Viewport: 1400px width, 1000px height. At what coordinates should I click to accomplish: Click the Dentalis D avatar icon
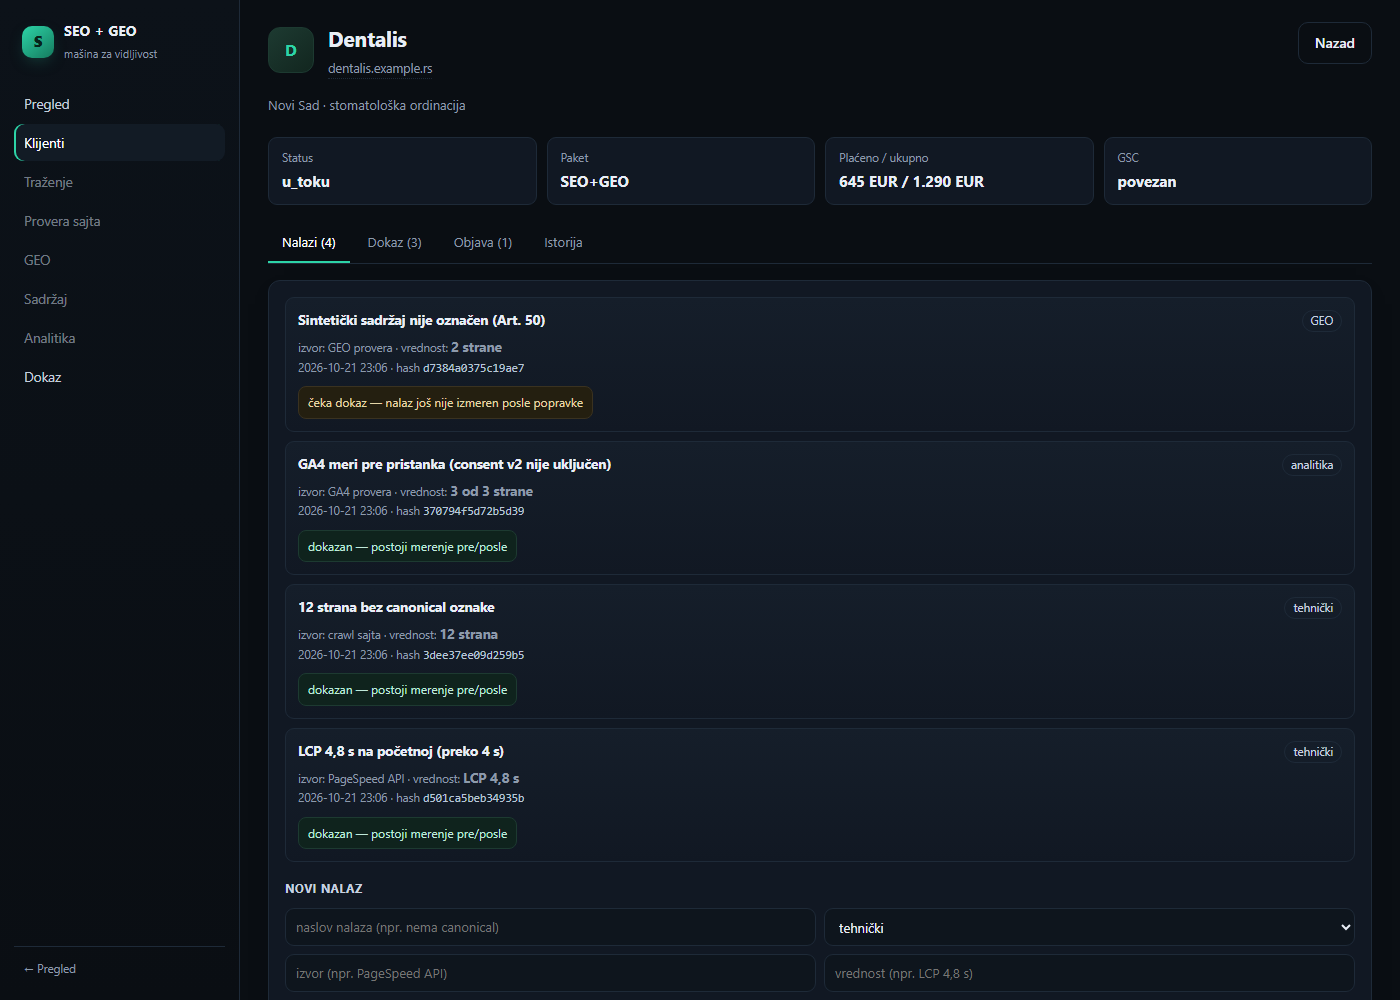[291, 50]
